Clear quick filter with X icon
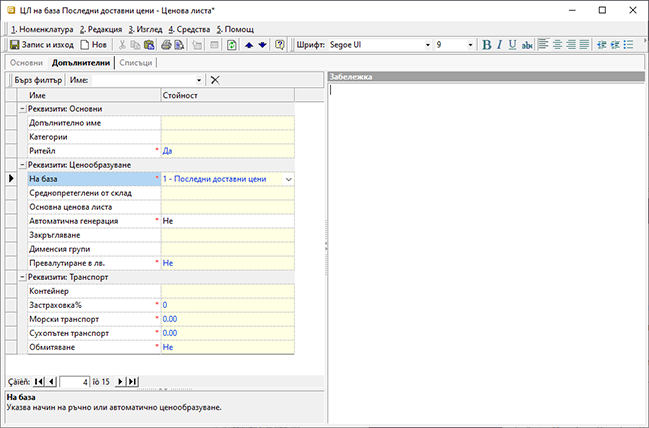The height and width of the screenshot is (428, 649). pos(215,80)
